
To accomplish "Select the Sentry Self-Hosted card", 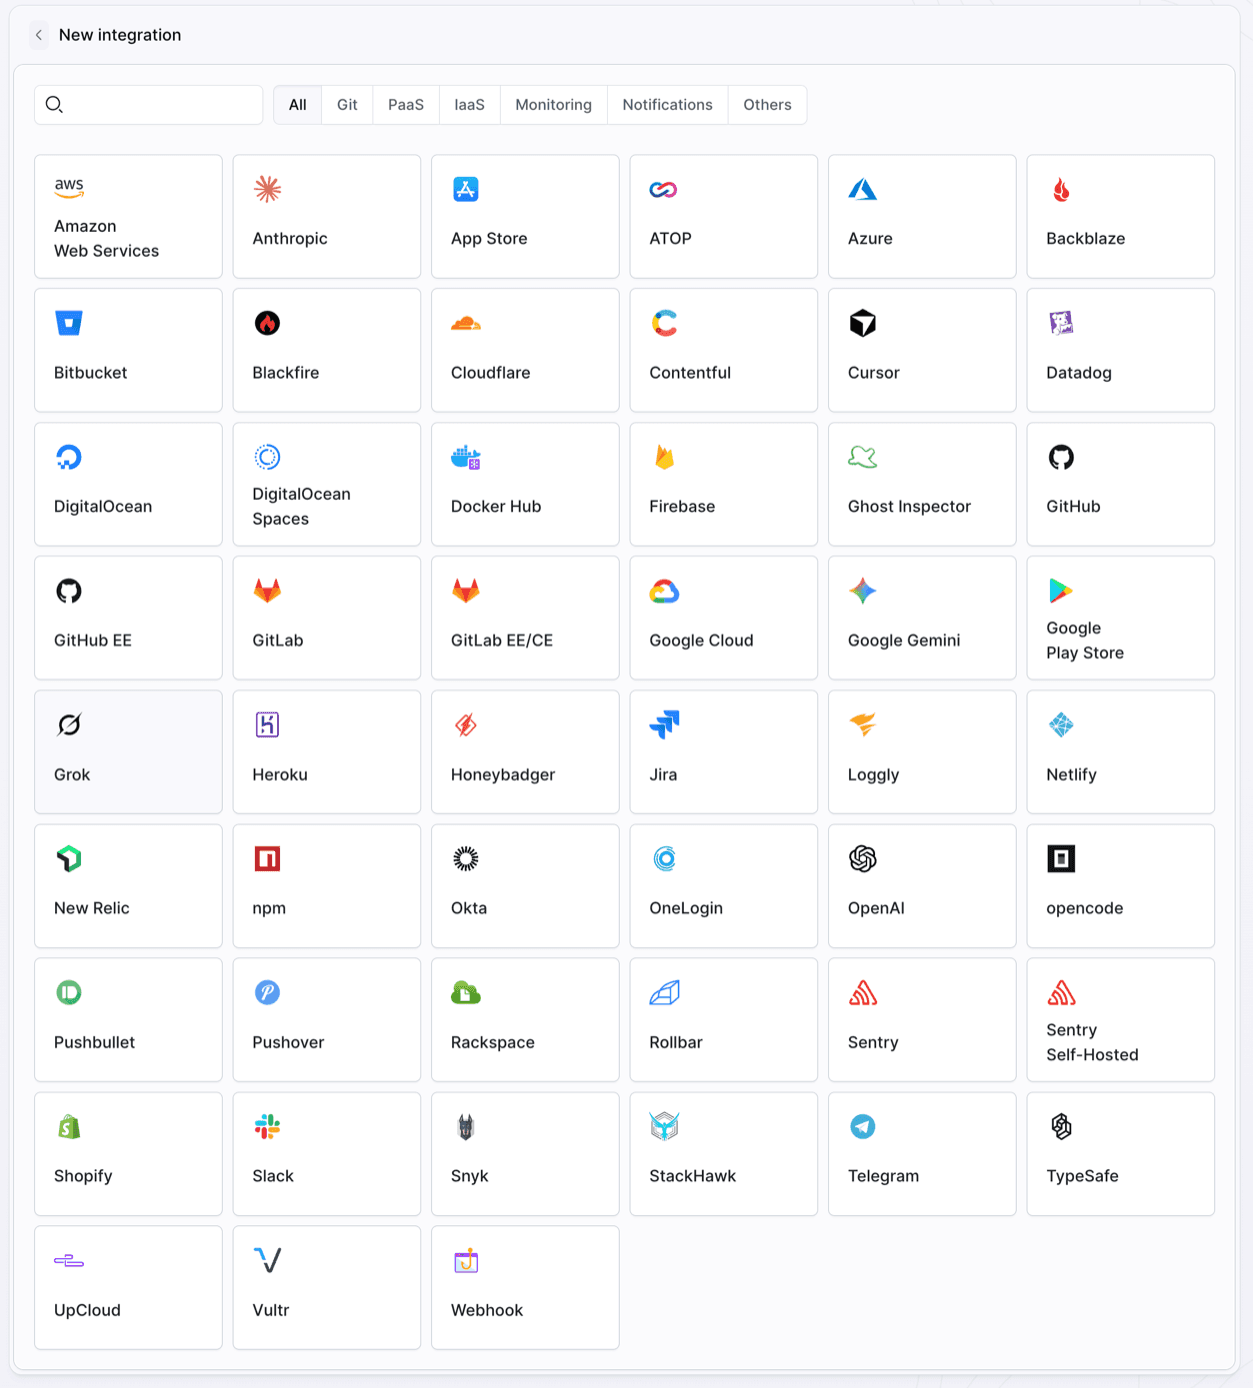I will (1121, 1020).
